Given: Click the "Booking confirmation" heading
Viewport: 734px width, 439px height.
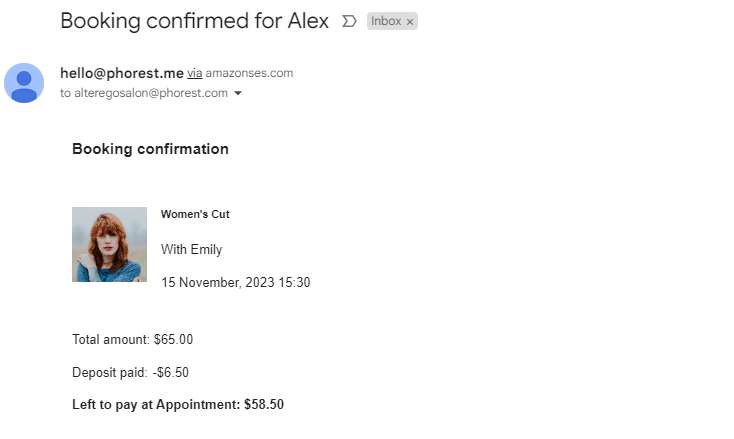Looking at the screenshot, I should (150, 149).
